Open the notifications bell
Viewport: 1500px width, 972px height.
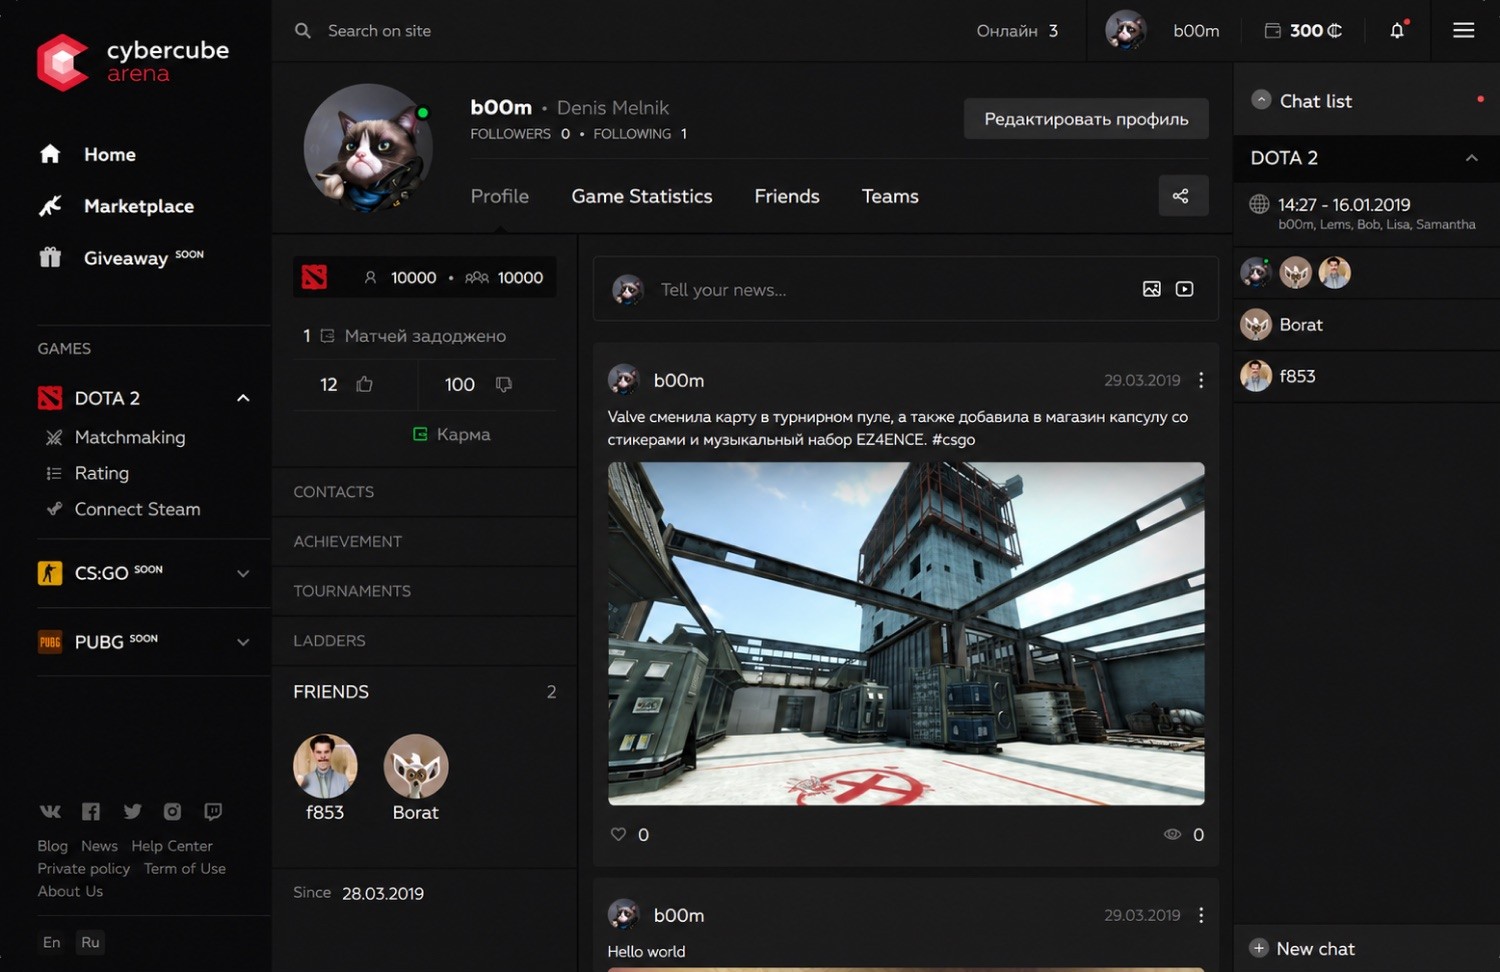tap(1397, 30)
